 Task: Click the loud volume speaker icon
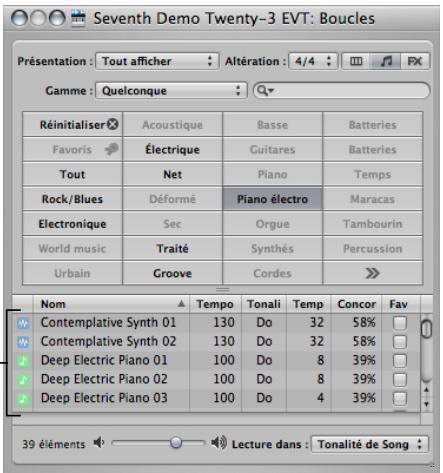click(219, 443)
